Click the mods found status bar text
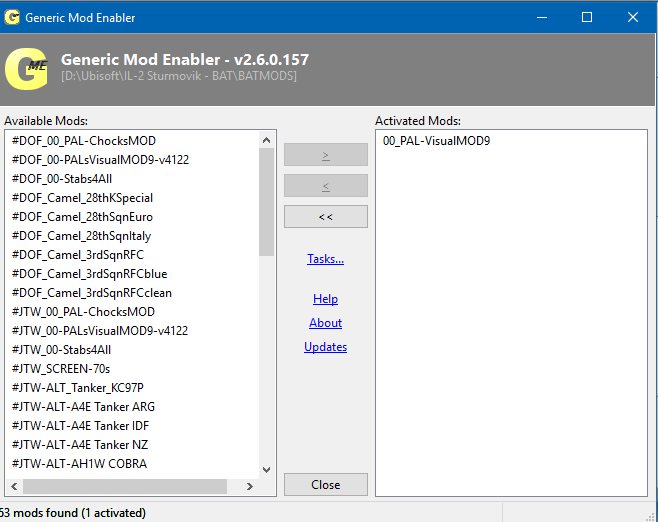 click(73, 513)
